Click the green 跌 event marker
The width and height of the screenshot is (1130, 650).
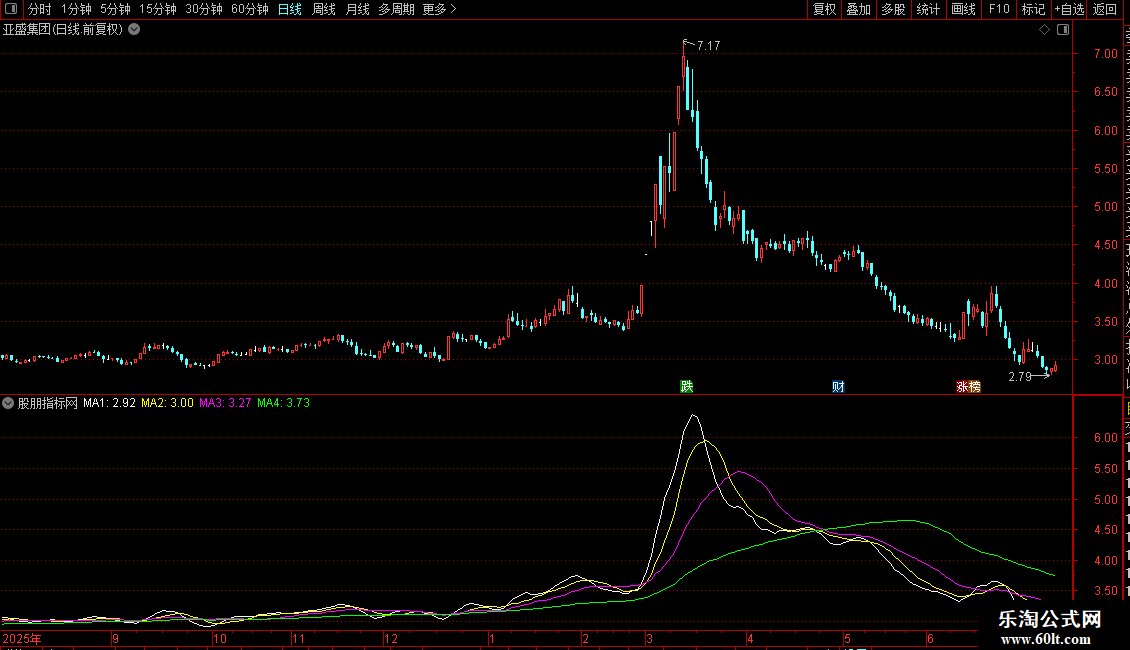[687, 386]
